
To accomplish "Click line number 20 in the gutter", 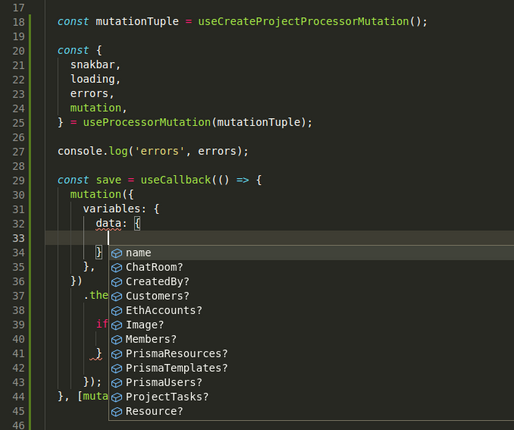I will pyautogui.click(x=19, y=51).
